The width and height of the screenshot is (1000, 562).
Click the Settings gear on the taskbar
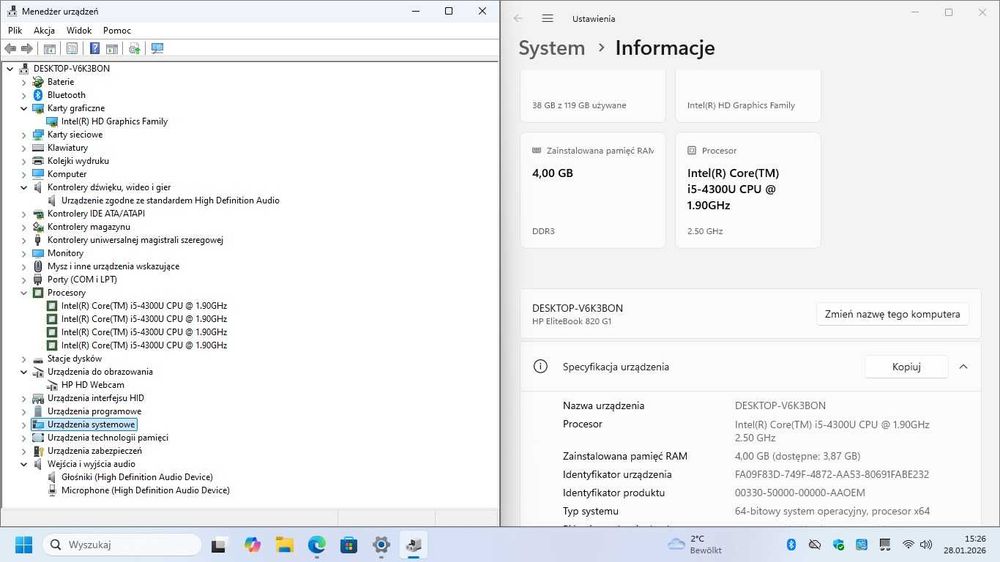[x=381, y=545]
